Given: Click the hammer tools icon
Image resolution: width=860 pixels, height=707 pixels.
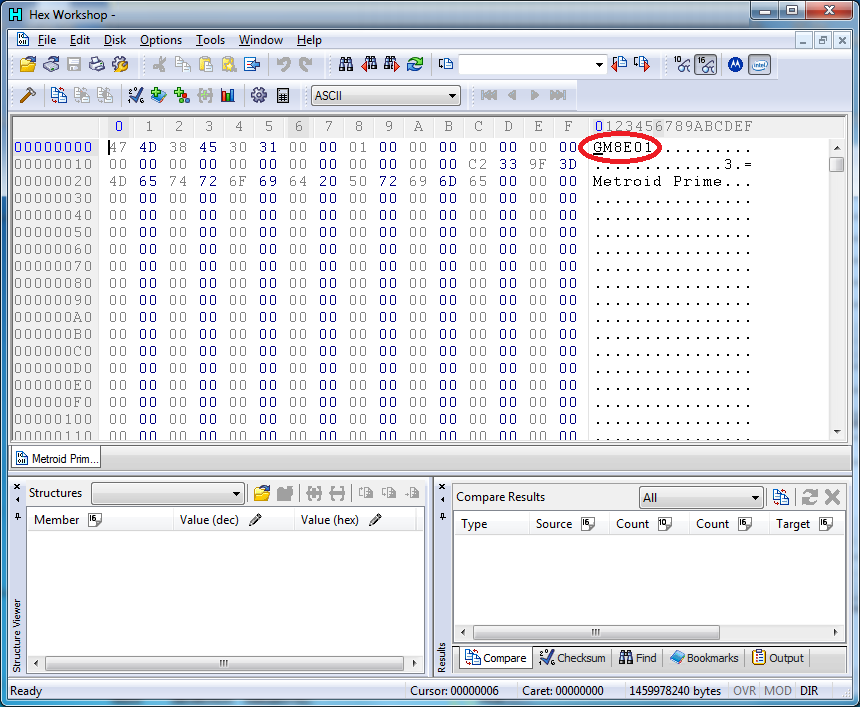Looking at the screenshot, I should [x=27, y=95].
